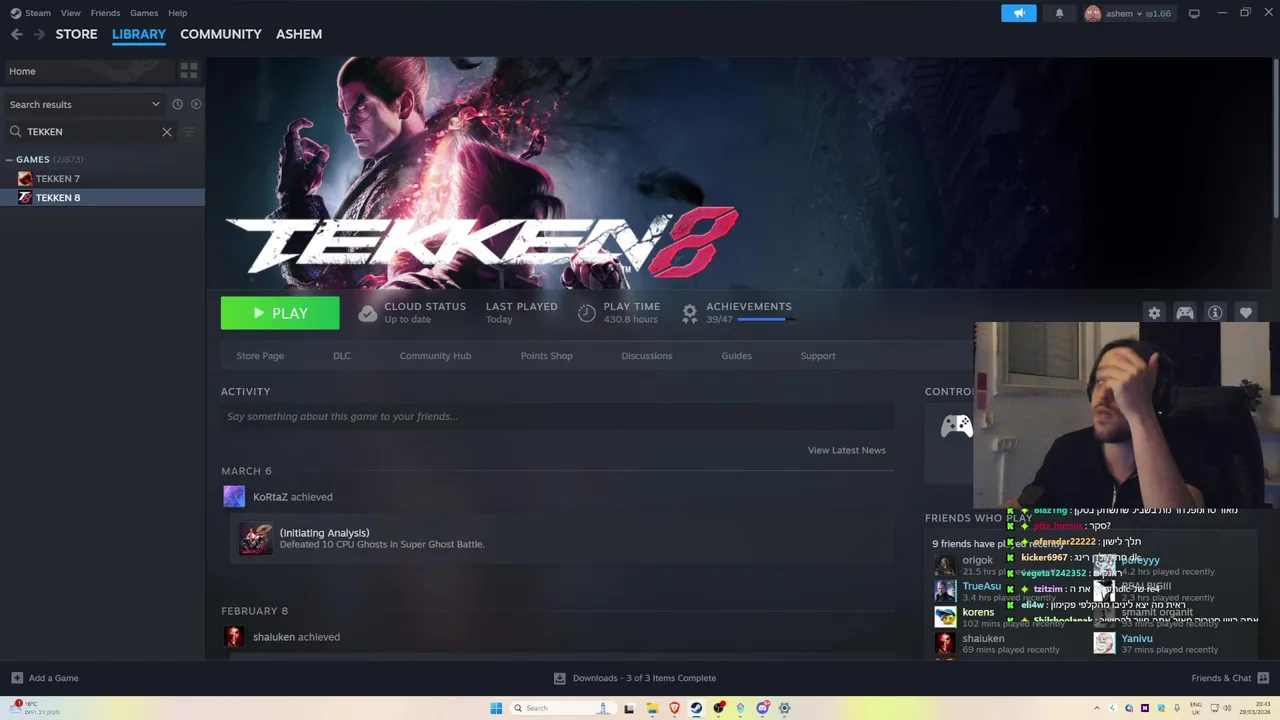Open the ASHEM profile tab
Screen dimensions: 1280x720
point(299,34)
